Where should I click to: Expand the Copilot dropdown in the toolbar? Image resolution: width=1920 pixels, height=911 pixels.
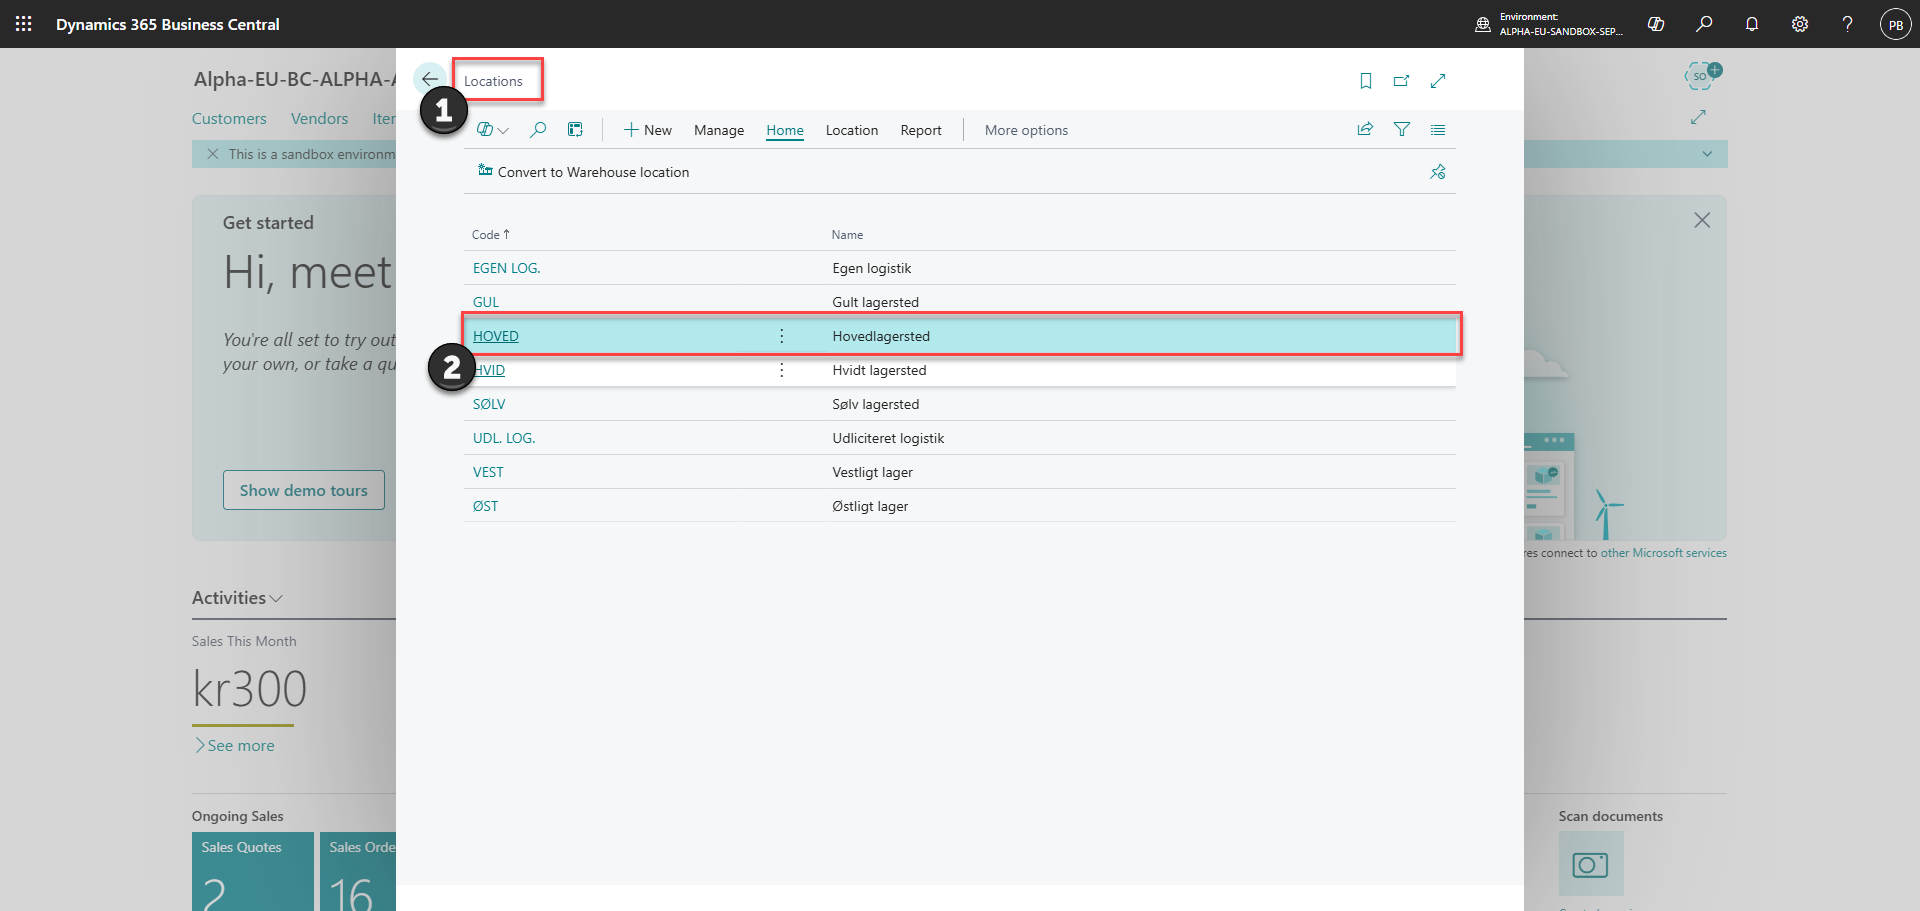(x=493, y=130)
